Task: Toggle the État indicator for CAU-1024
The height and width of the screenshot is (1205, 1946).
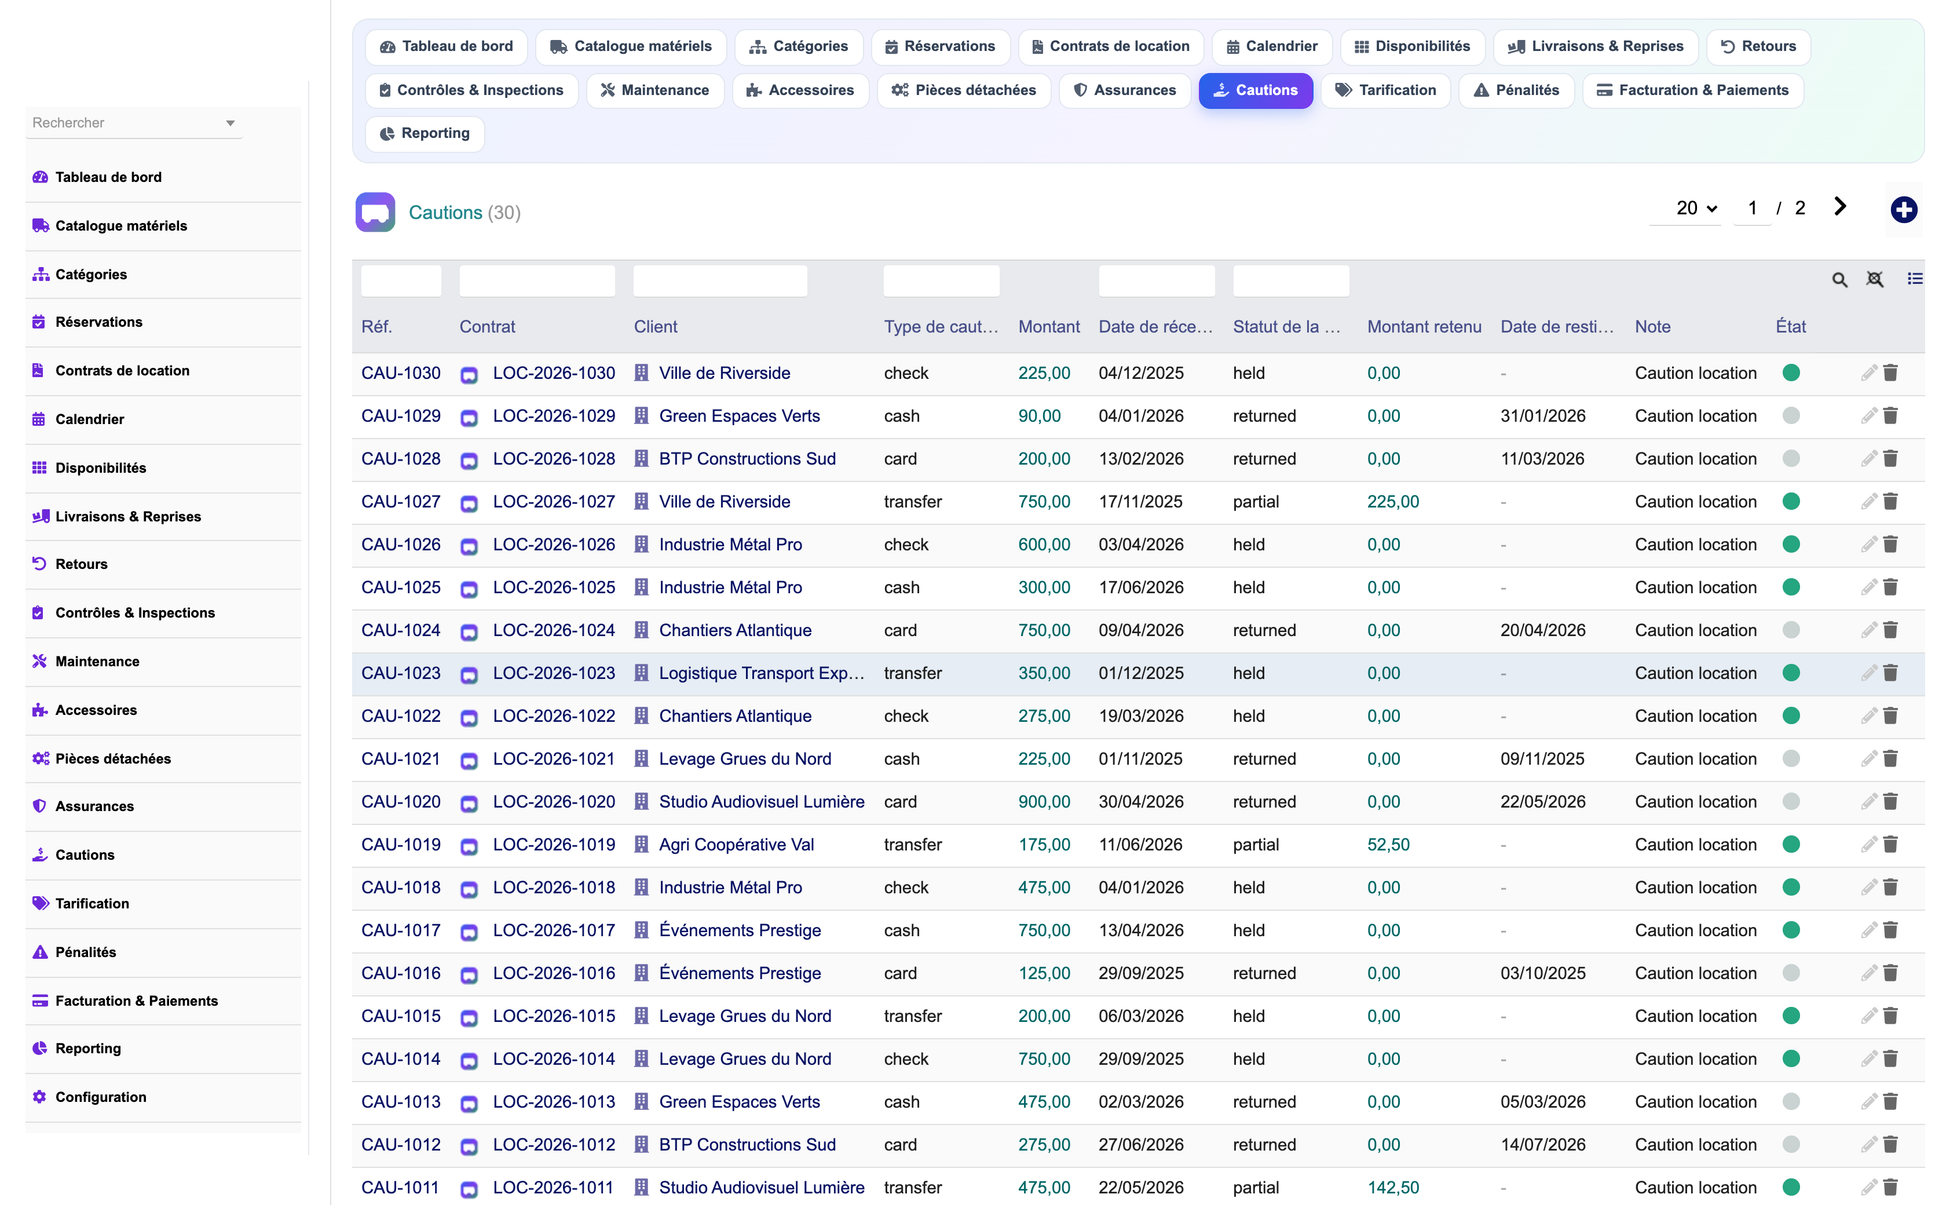Action: (x=1791, y=631)
